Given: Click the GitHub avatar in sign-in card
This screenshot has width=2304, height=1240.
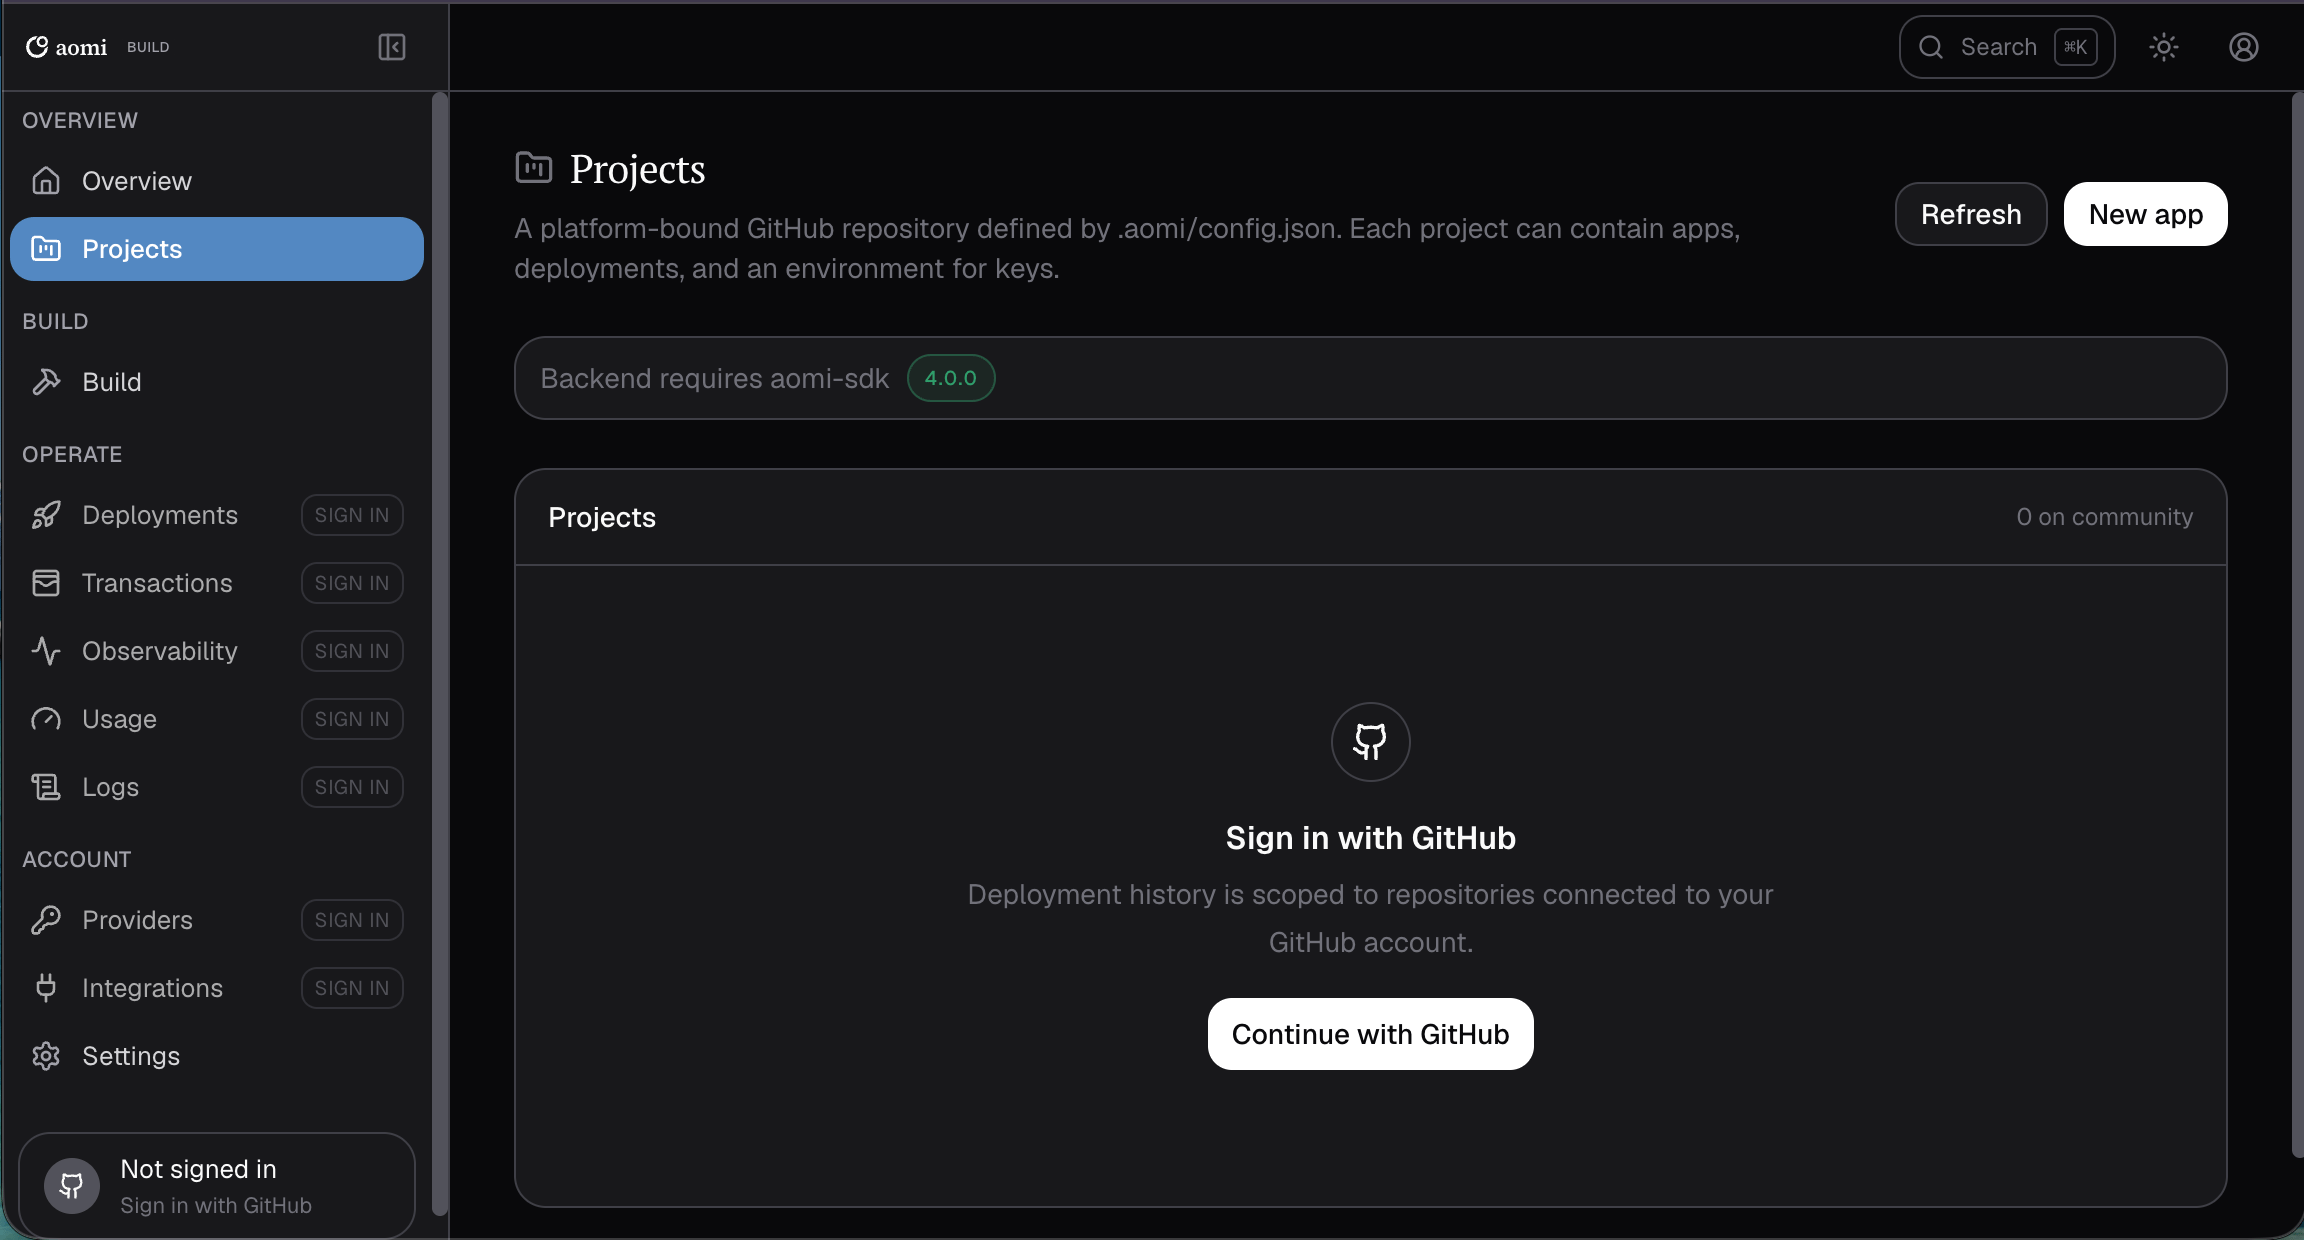Looking at the screenshot, I should click(x=72, y=1186).
